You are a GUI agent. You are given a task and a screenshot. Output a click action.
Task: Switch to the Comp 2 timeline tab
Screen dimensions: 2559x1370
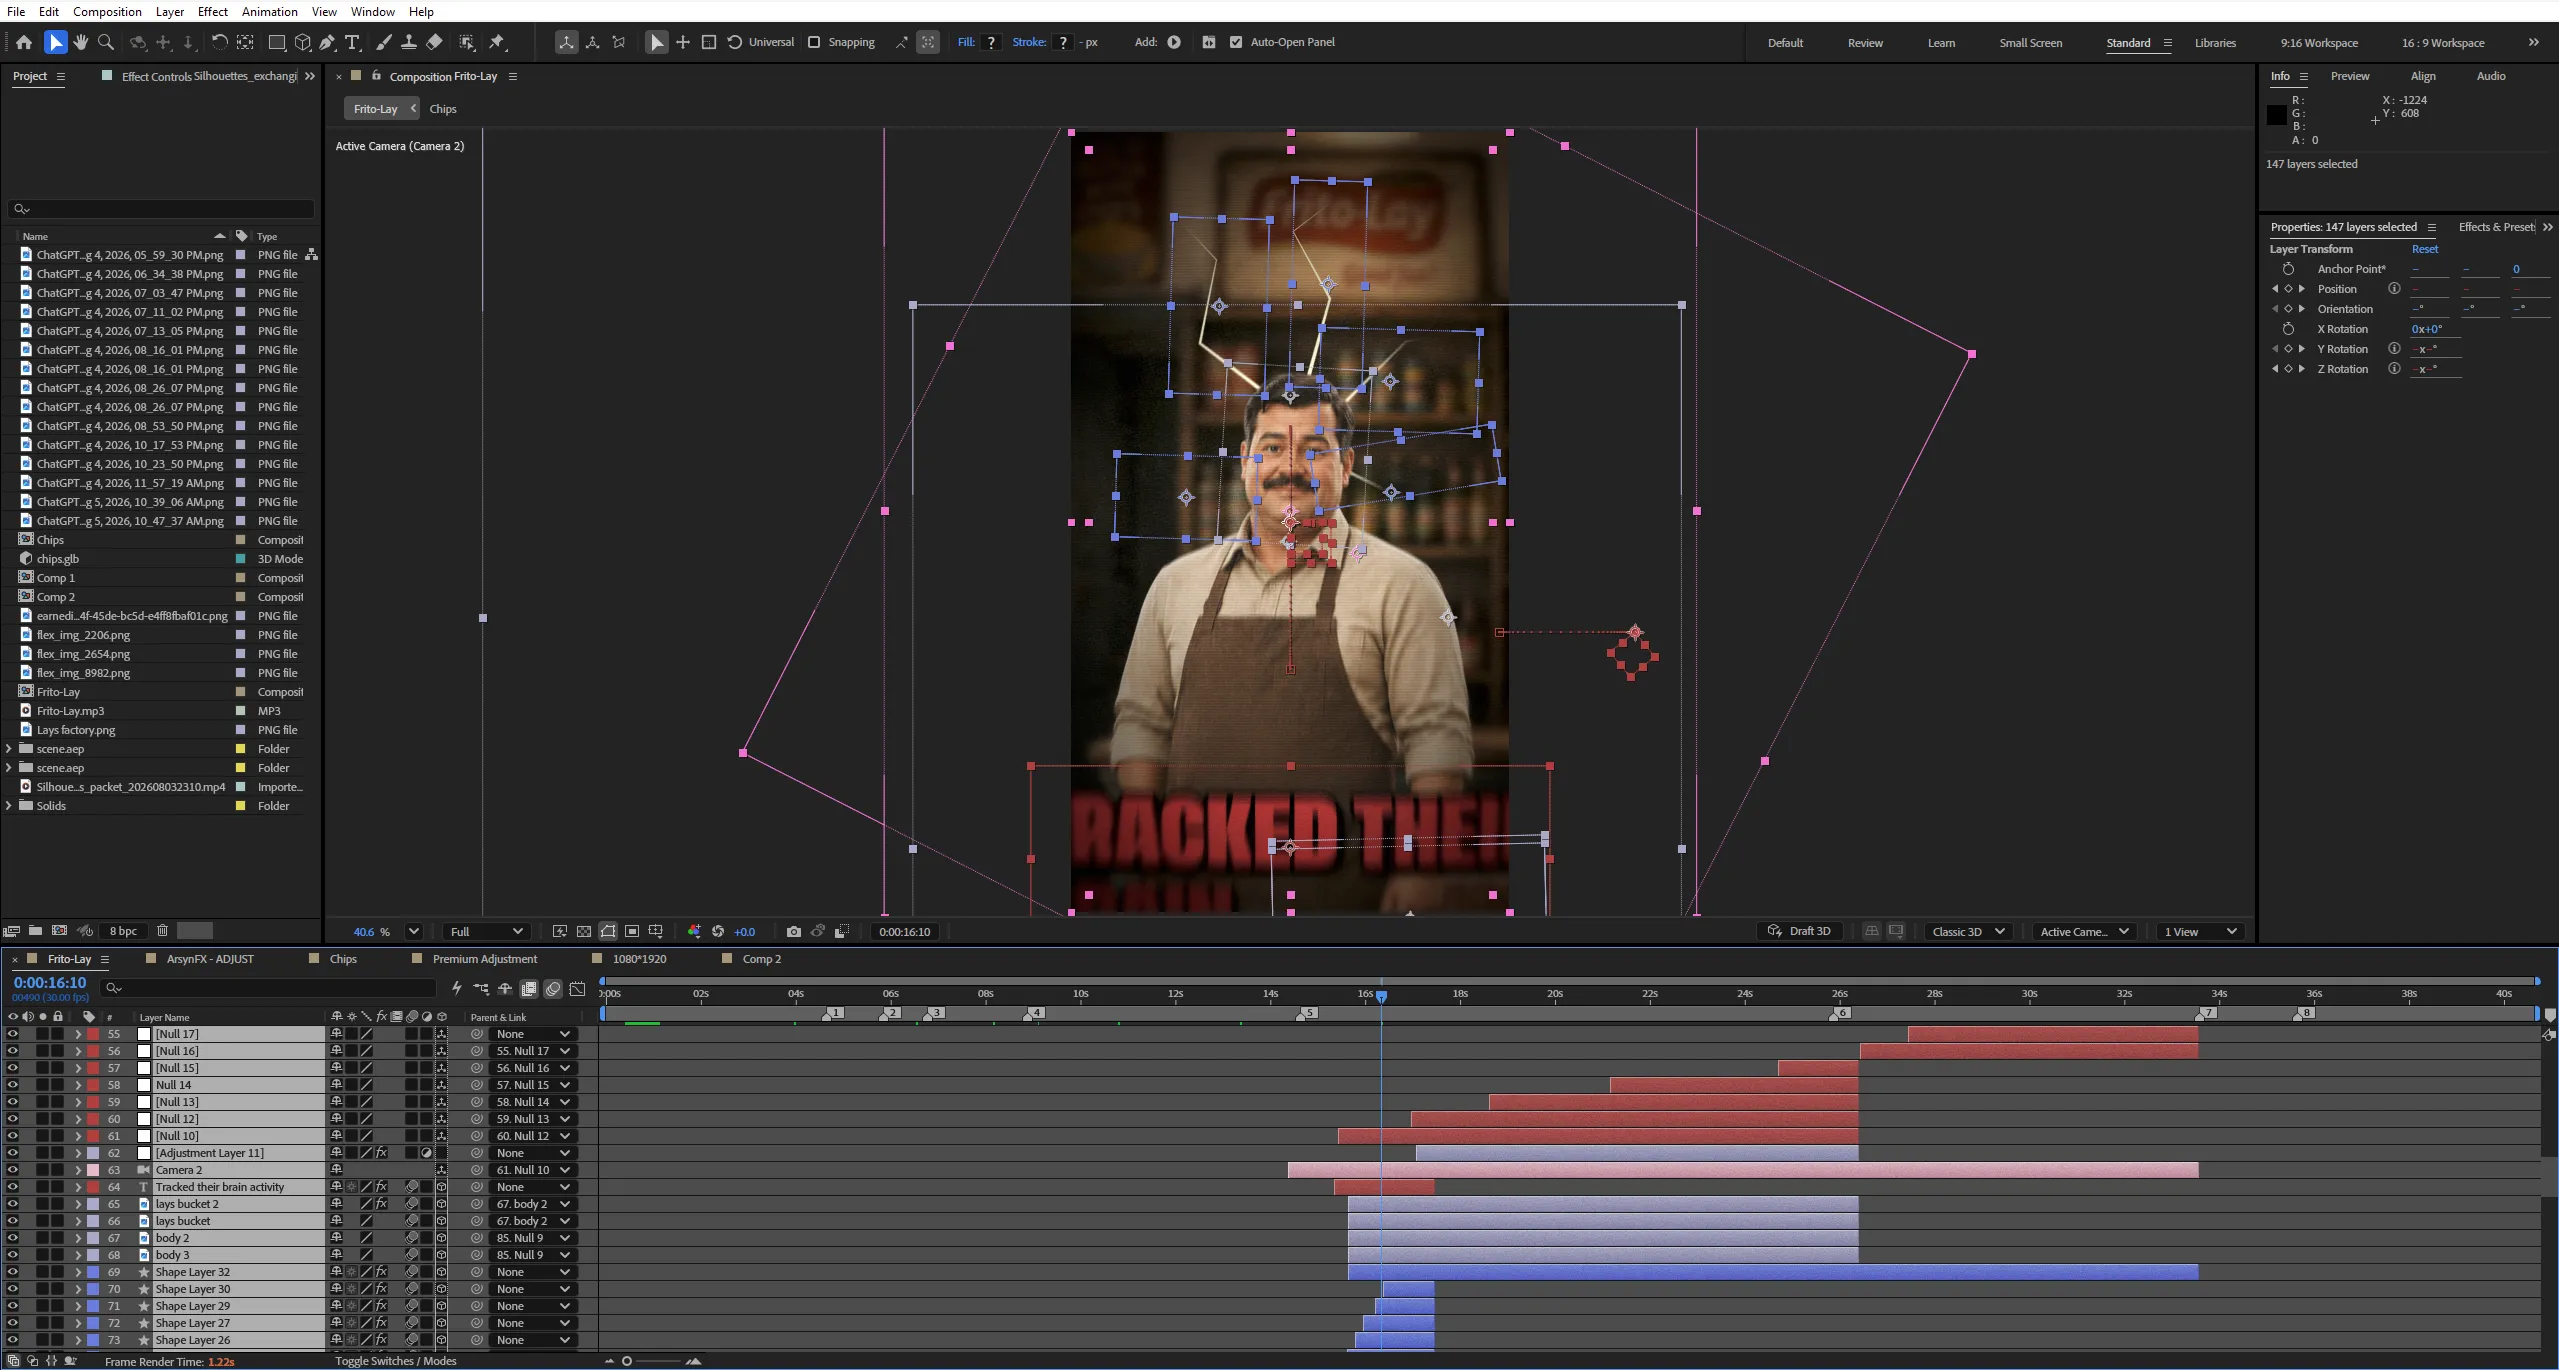click(x=761, y=959)
